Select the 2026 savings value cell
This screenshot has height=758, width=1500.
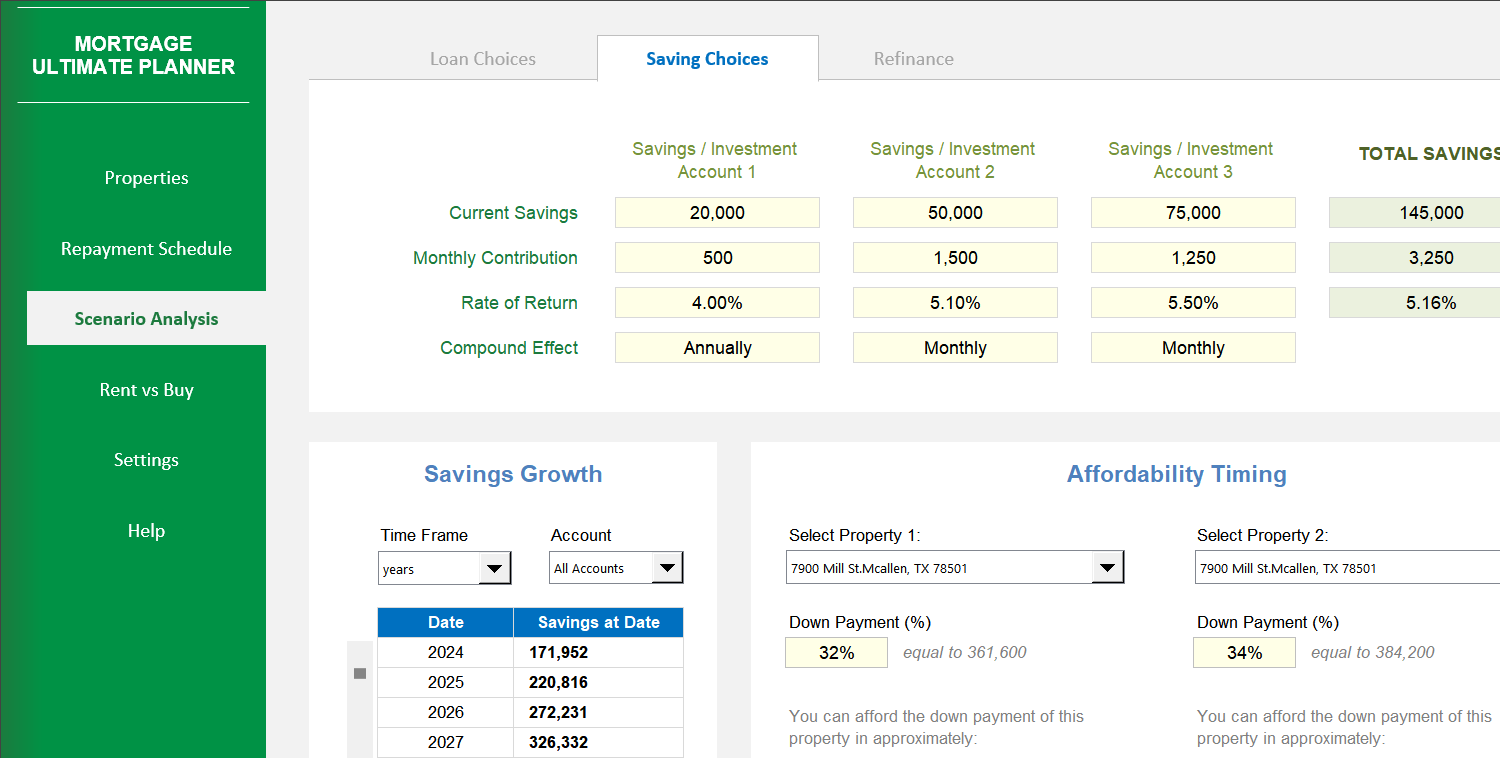[598, 712]
